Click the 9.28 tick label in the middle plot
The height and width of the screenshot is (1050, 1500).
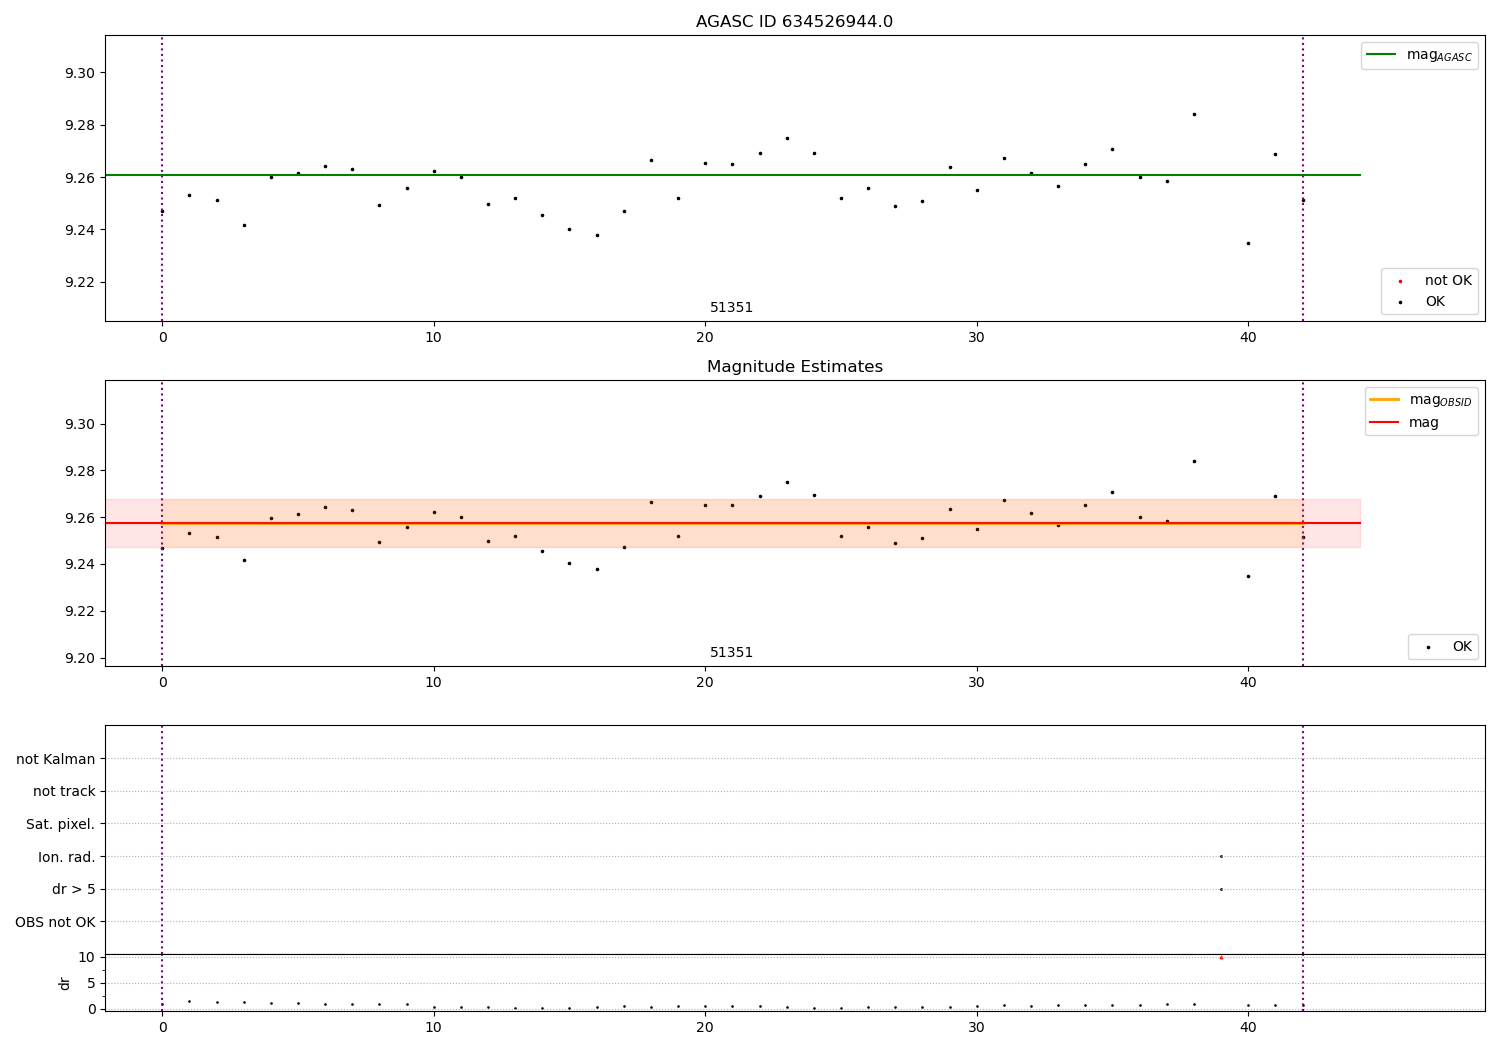coord(80,471)
